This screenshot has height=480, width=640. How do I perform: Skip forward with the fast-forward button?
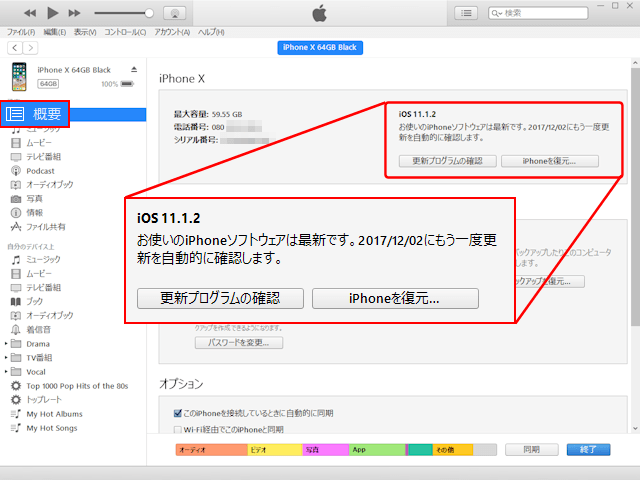click(74, 13)
